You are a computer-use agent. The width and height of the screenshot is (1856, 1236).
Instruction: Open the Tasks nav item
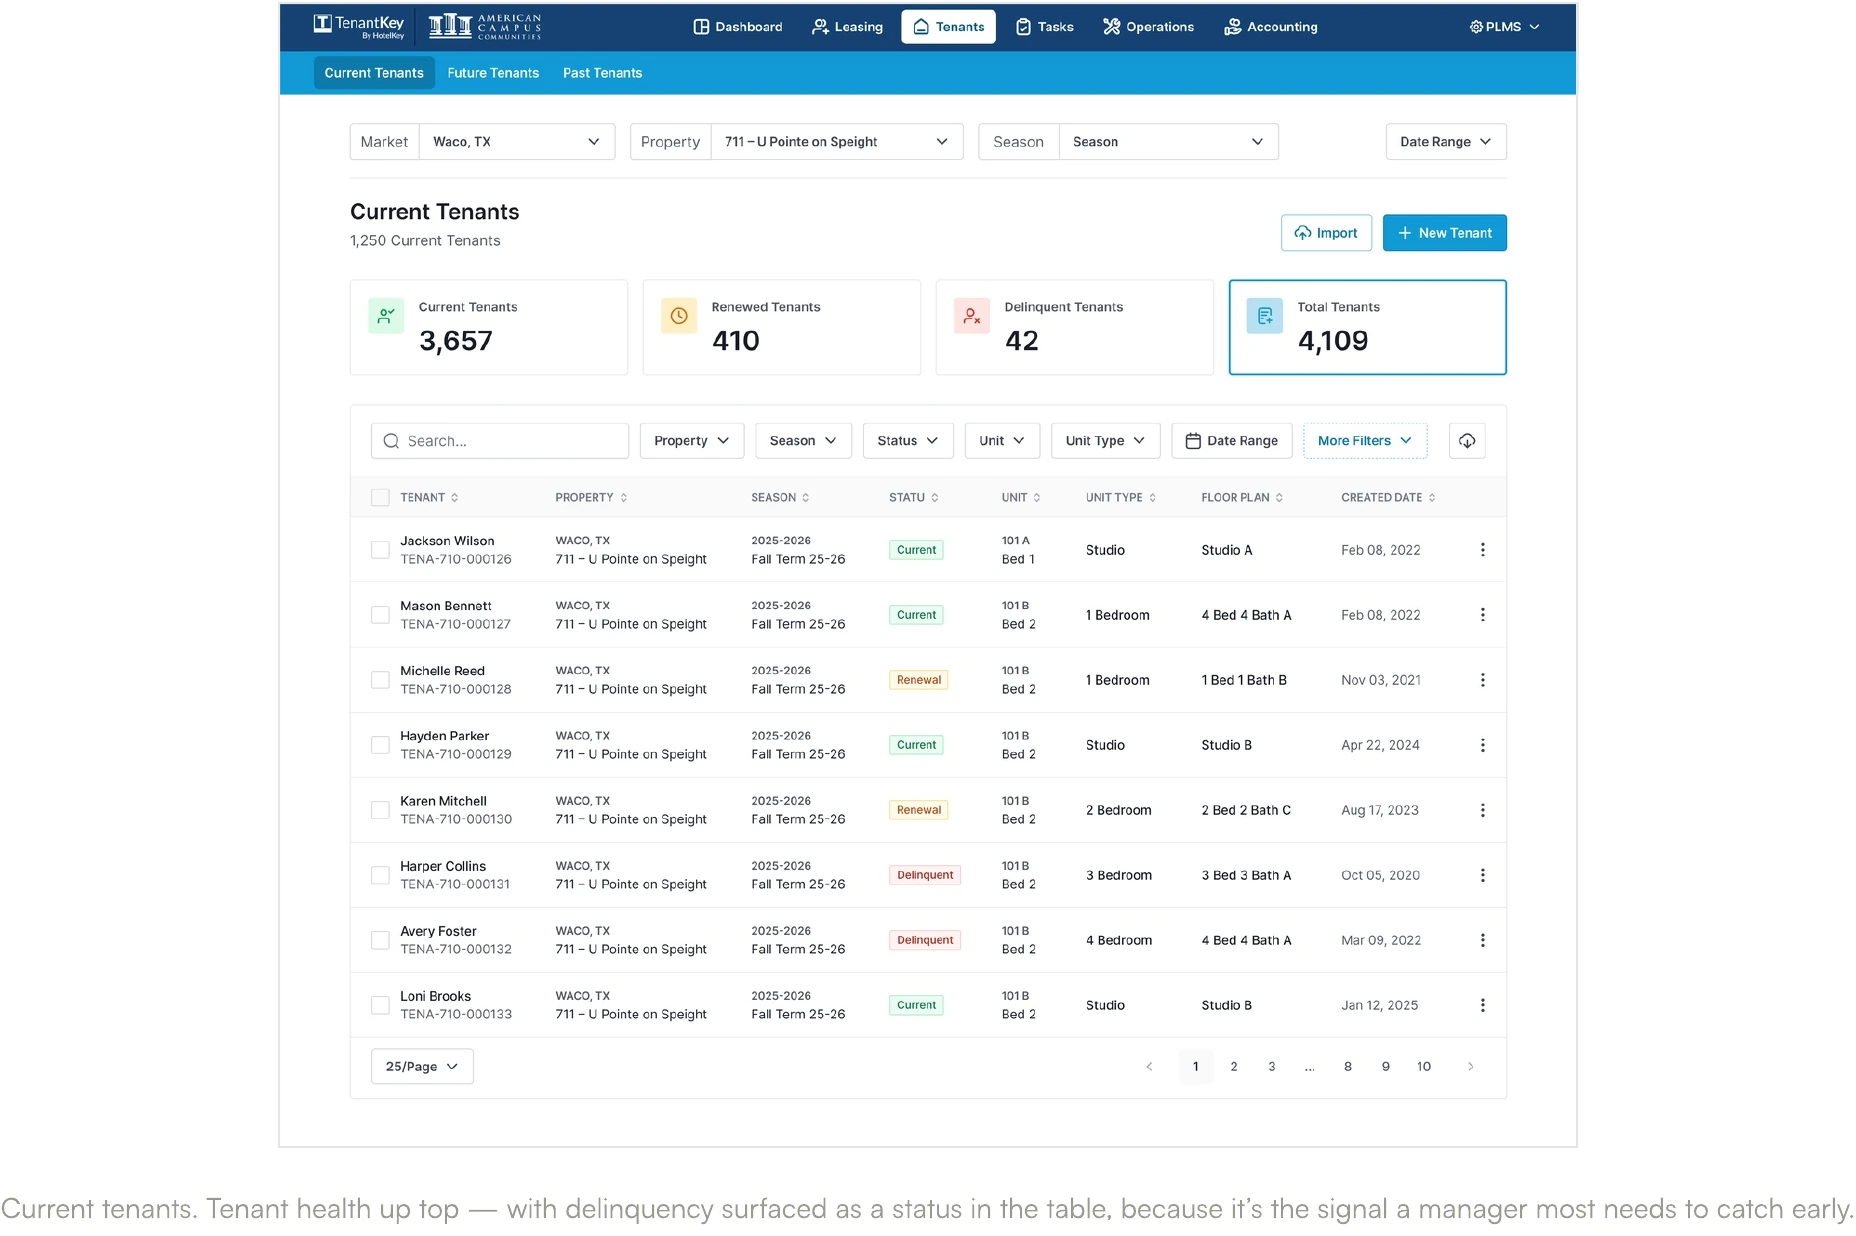point(1045,27)
